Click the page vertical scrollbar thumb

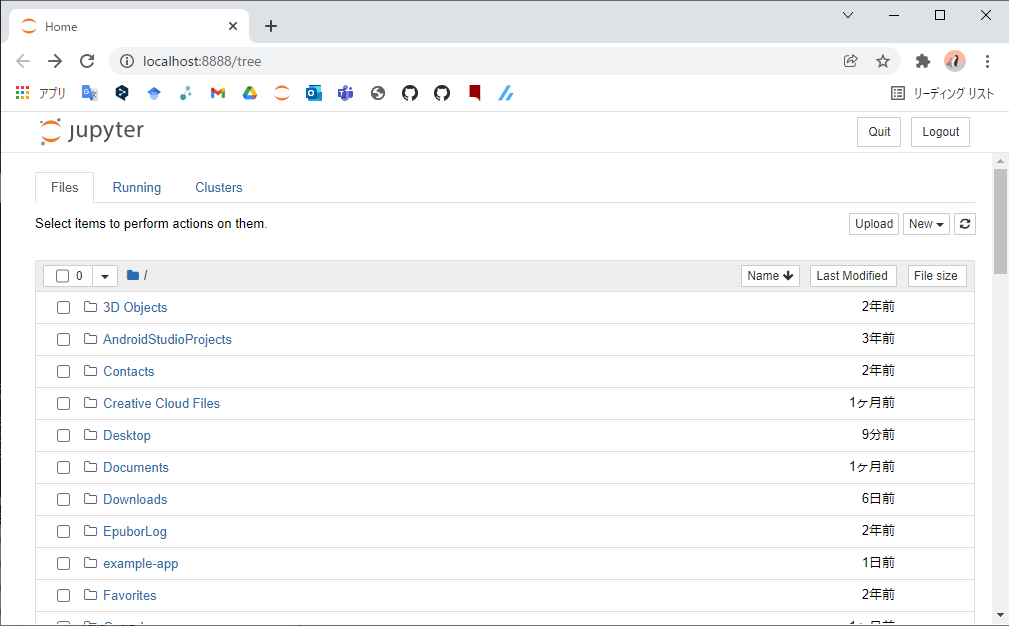point(1000,221)
